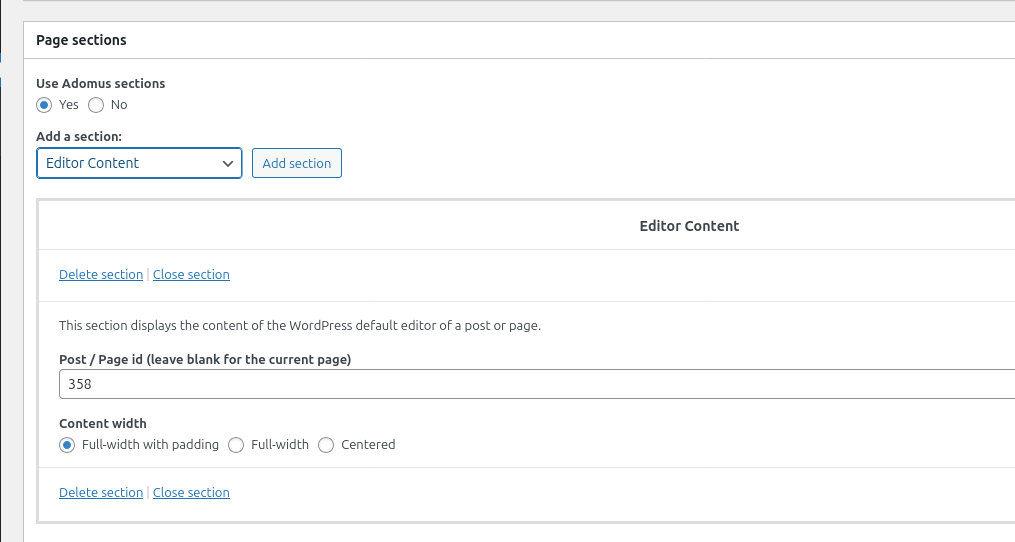Click the Content width label
This screenshot has height=542, width=1015.
(103, 424)
